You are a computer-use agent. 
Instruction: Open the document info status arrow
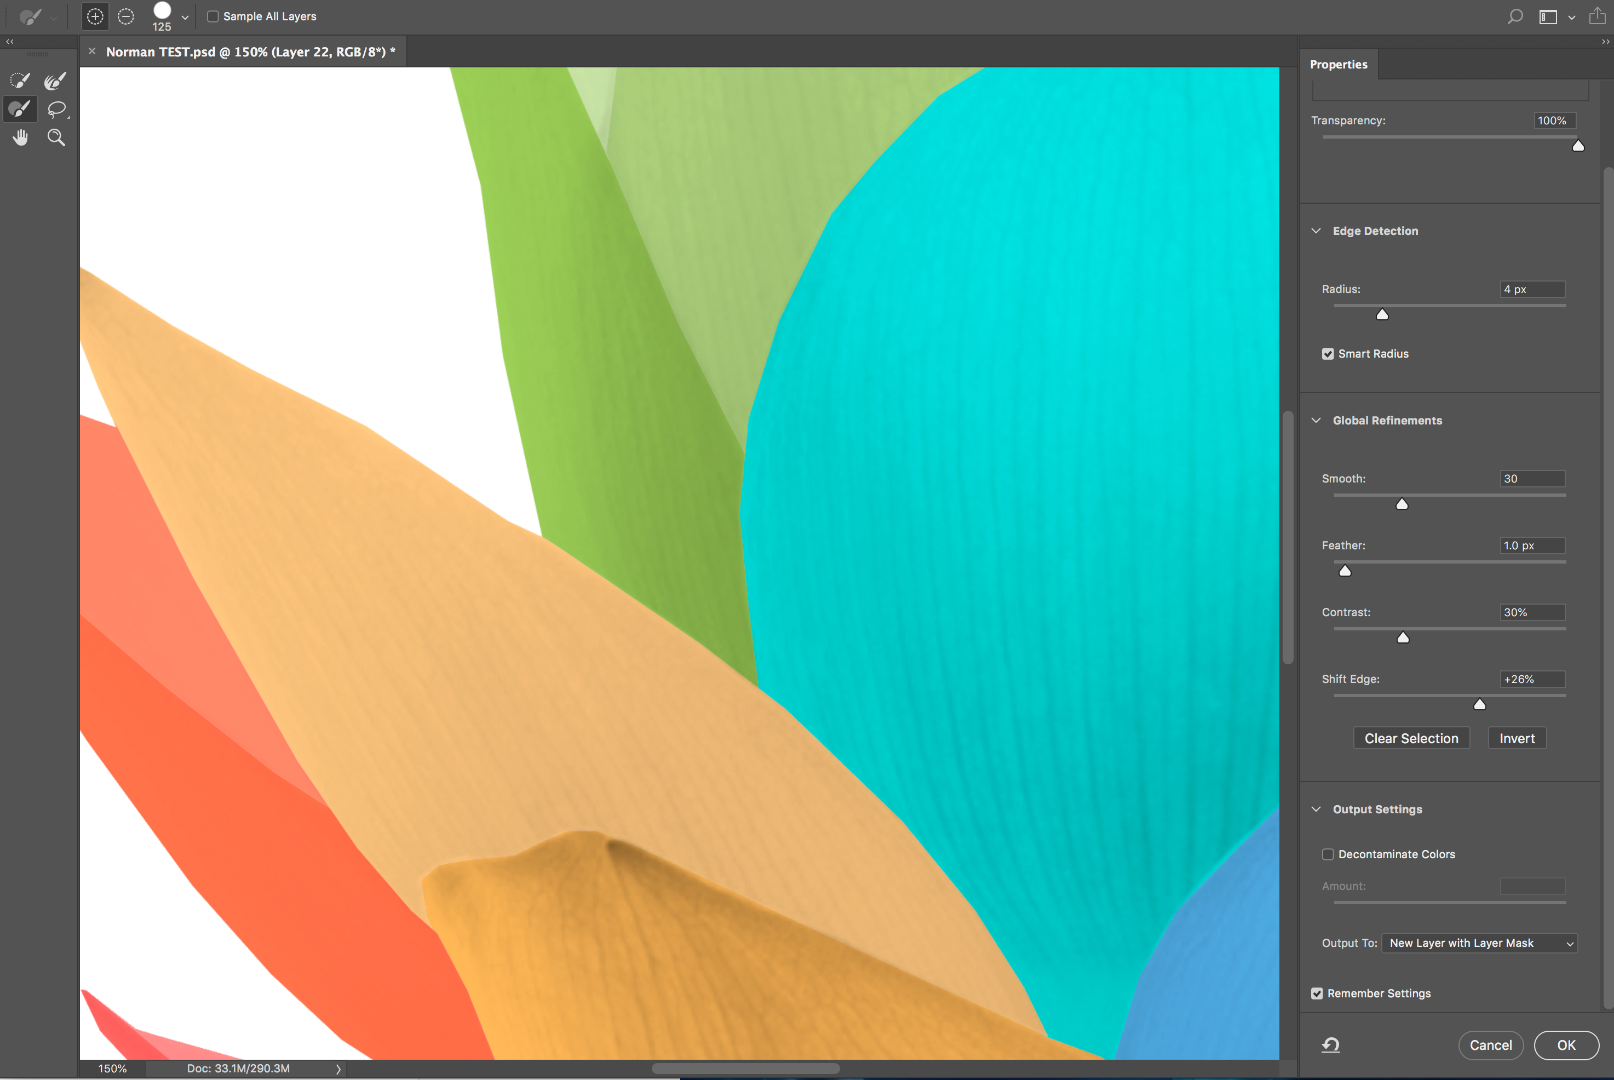(338, 1069)
